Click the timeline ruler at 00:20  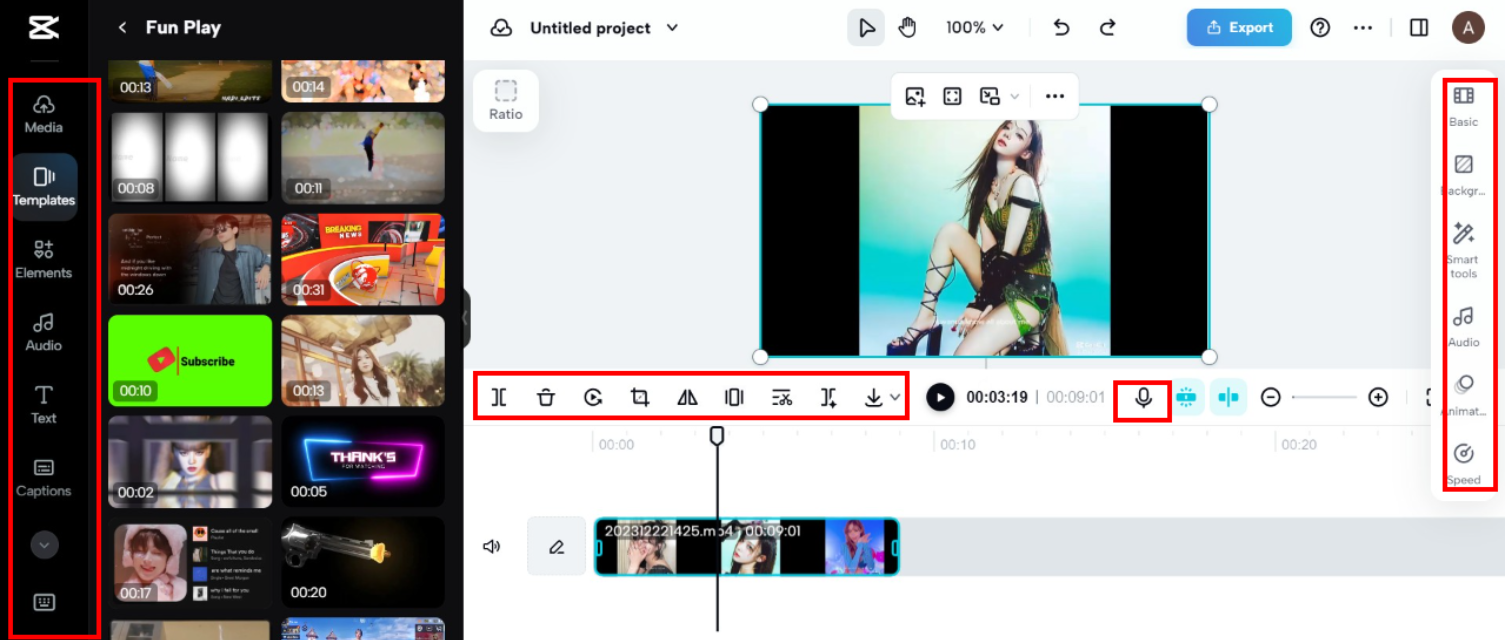click(1298, 444)
